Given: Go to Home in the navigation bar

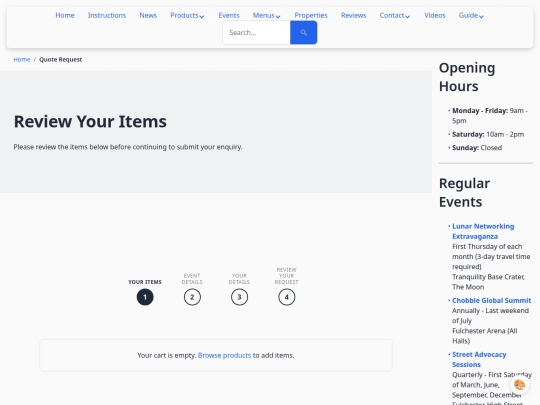Looking at the screenshot, I should click(65, 15).
